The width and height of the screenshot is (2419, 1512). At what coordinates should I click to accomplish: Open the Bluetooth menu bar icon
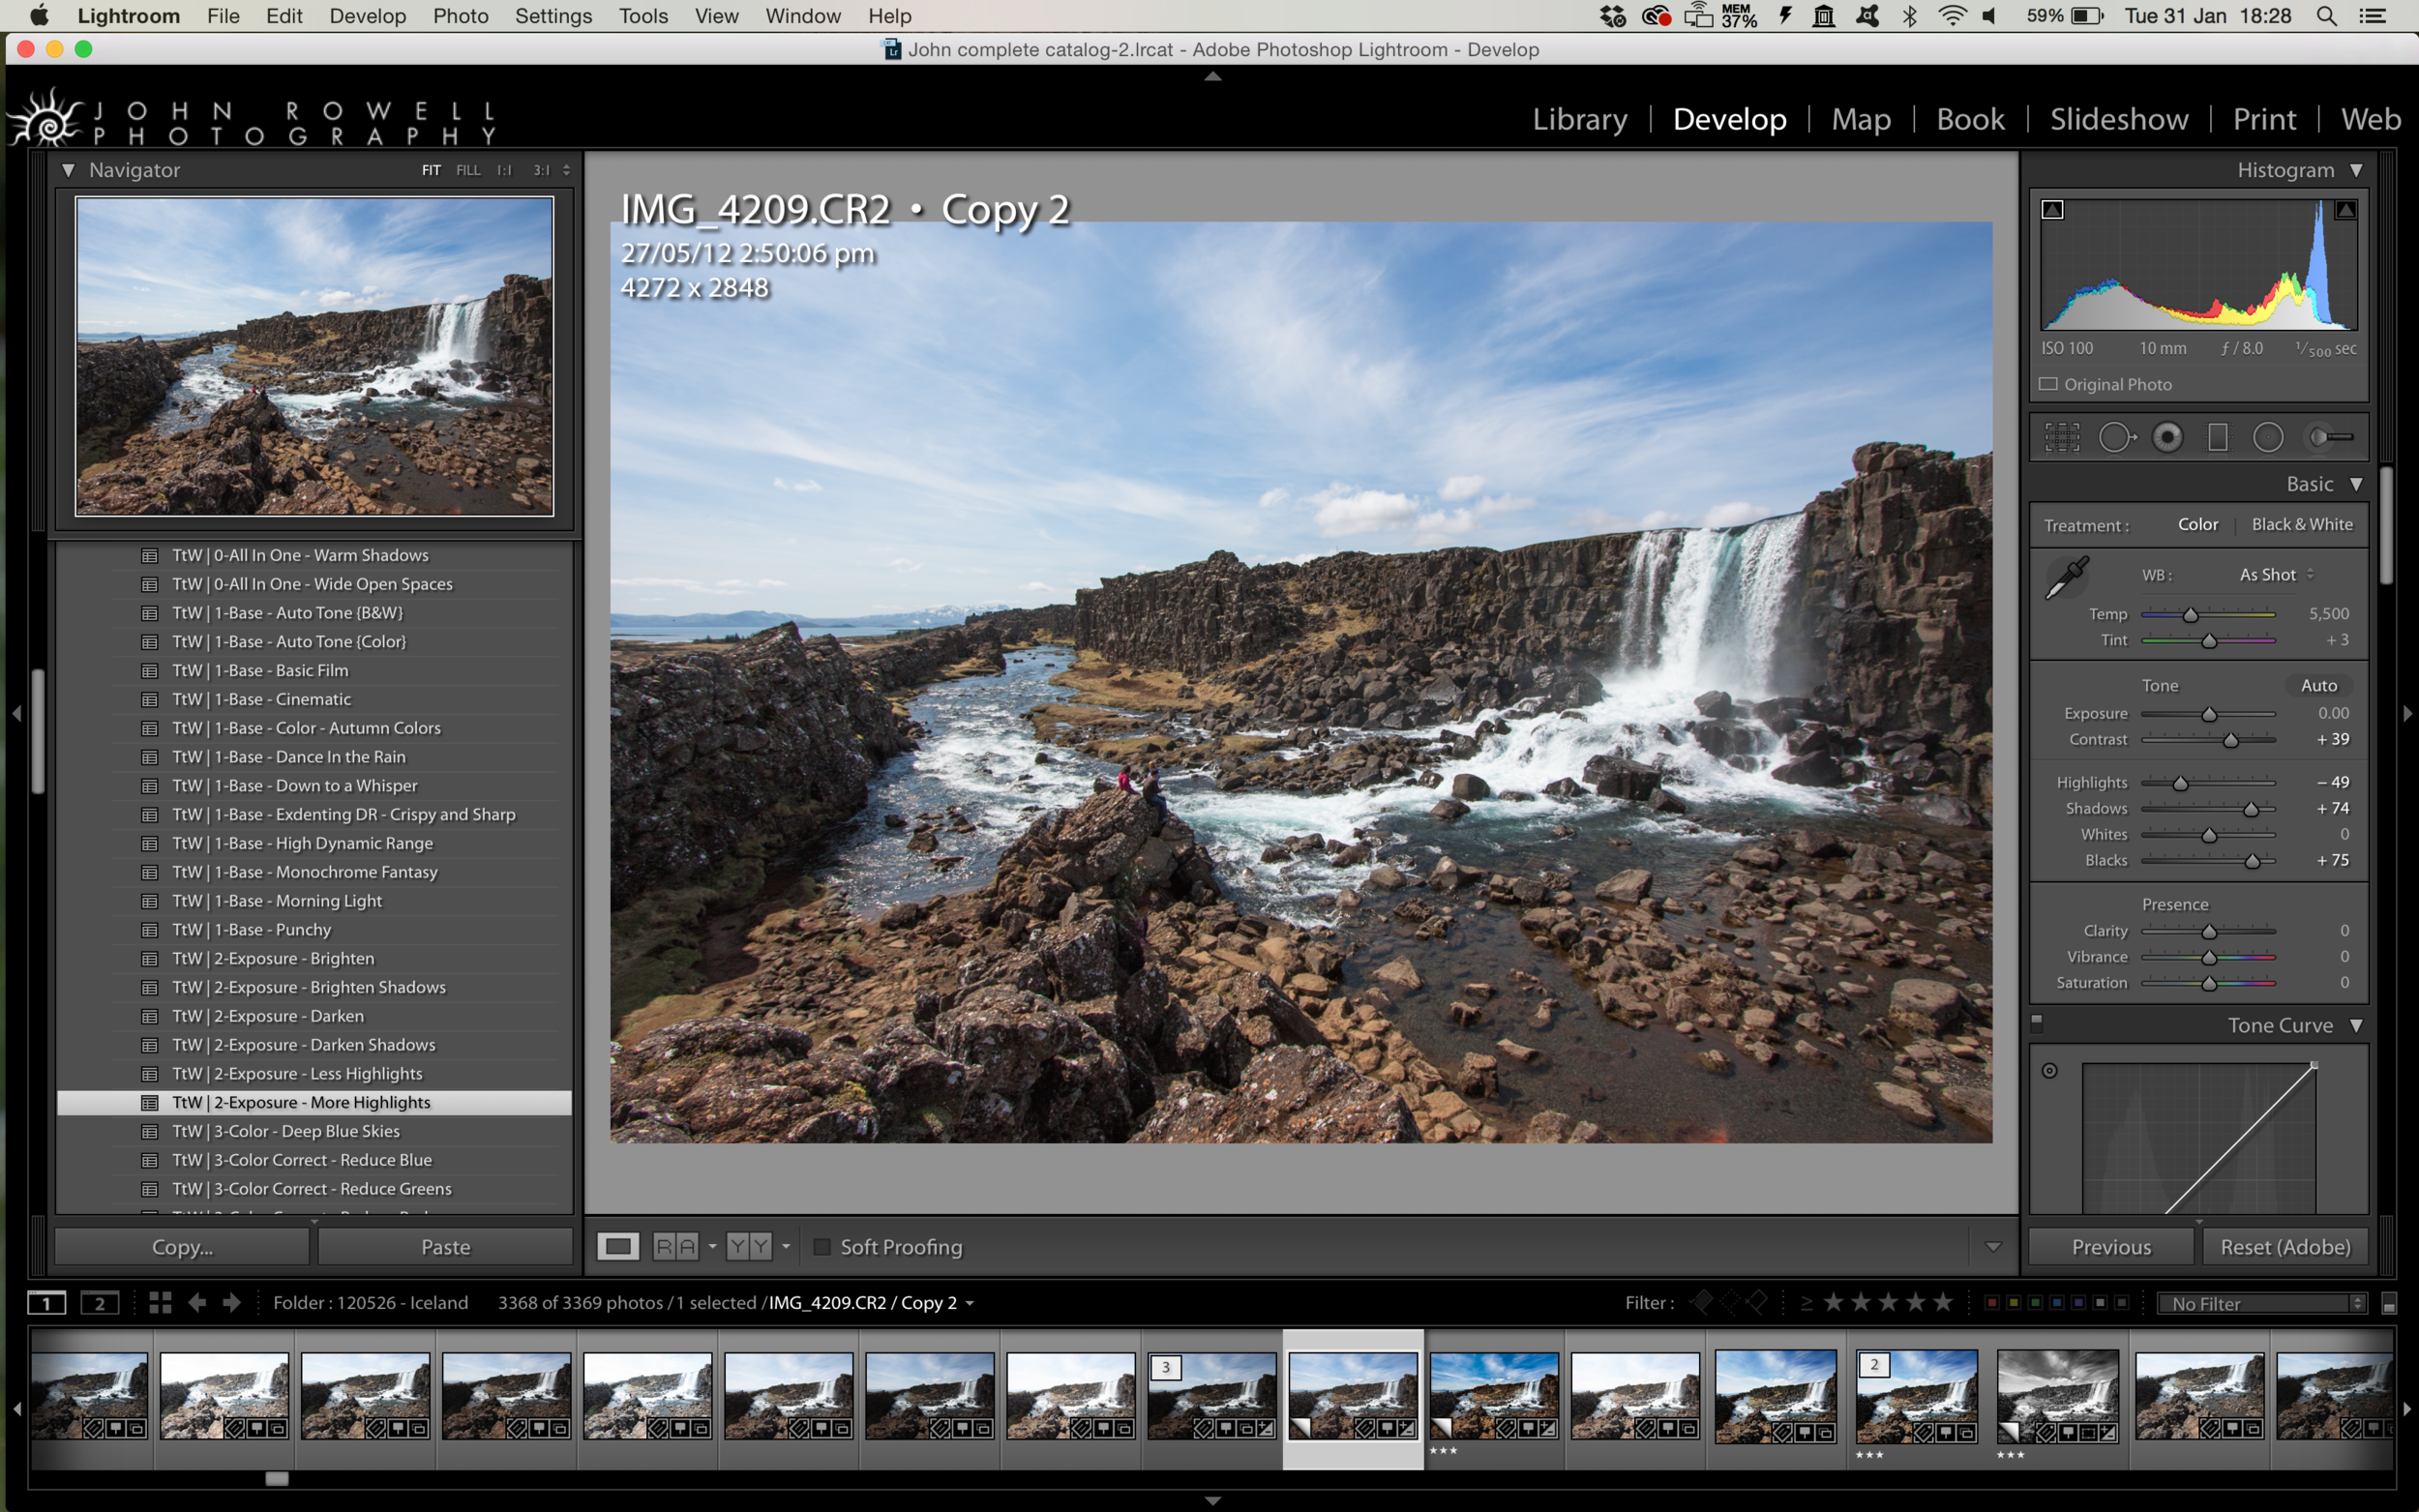[1909, 16]
